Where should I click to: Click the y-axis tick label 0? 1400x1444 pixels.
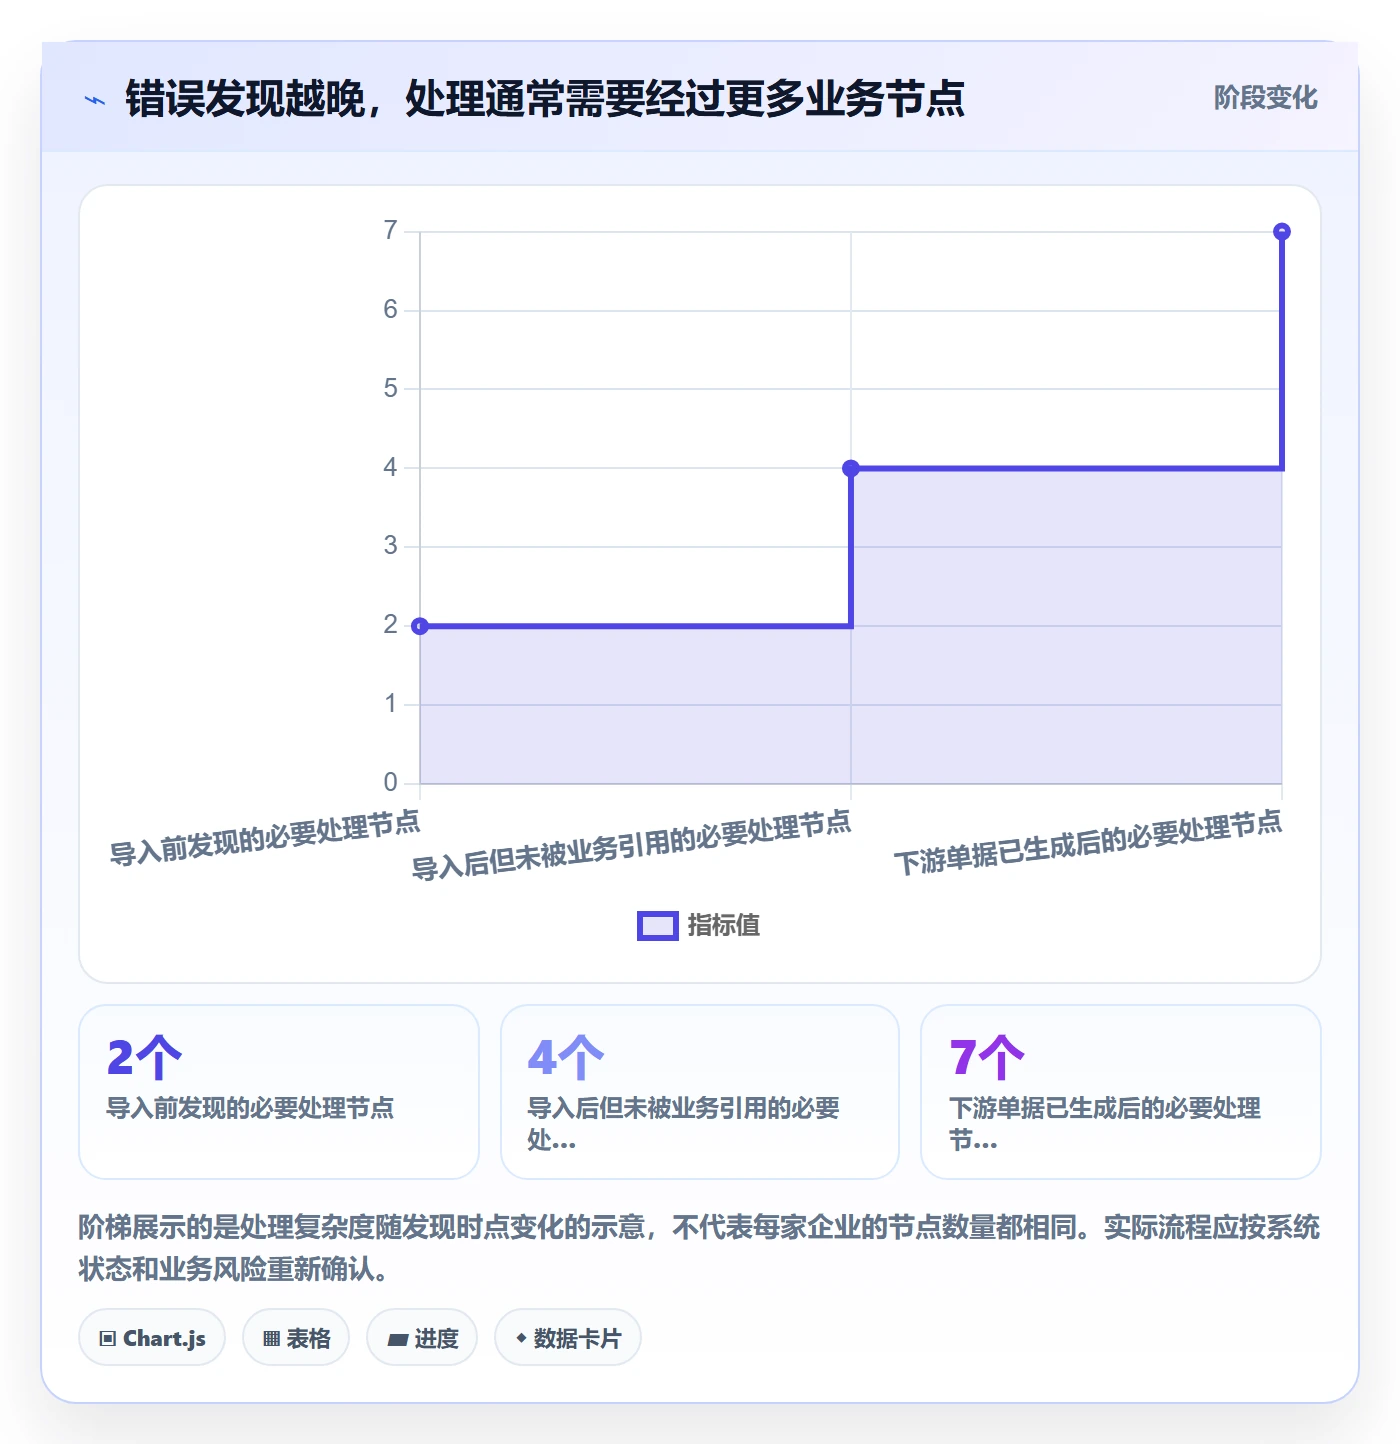pyautogui.click(x=391, y=782)
